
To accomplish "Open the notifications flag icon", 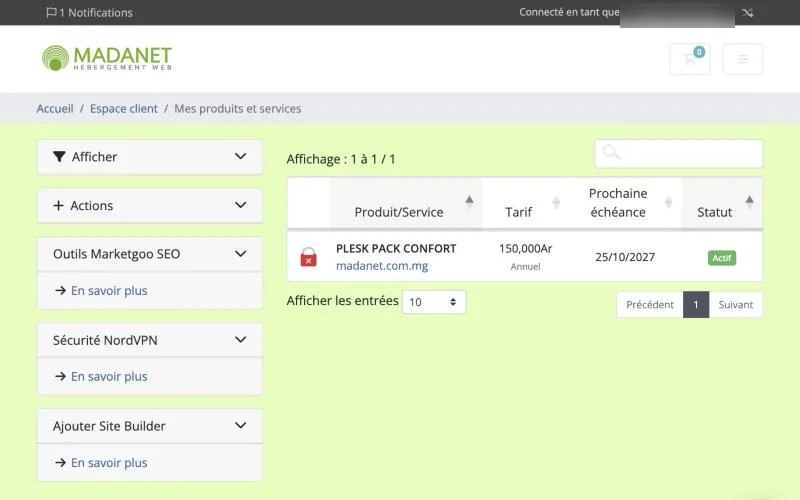I will [51, 12].
